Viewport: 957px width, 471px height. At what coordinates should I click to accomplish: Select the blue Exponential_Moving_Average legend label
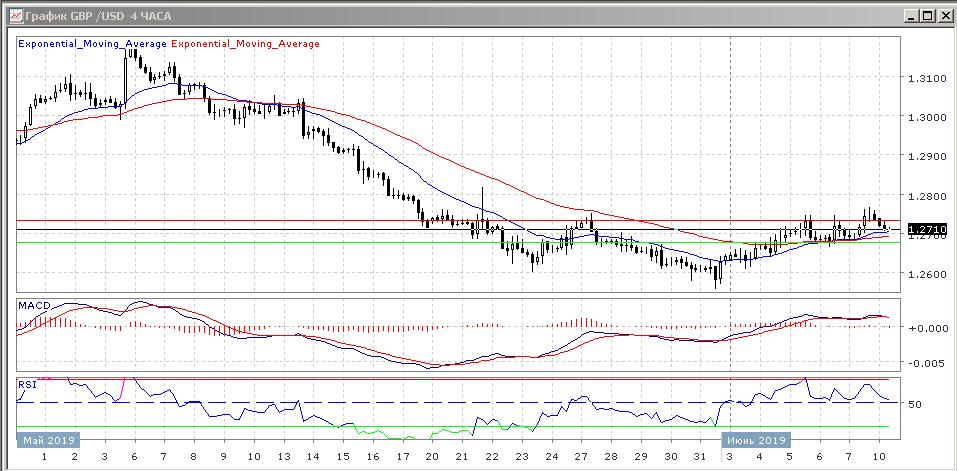pyautogui.click(x=94, y=44)
